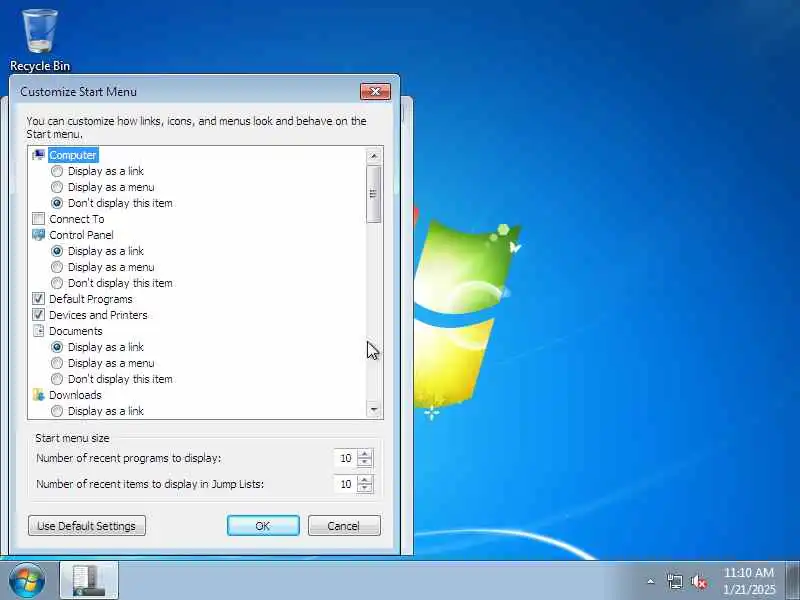Select the Computer list item label

73,155
